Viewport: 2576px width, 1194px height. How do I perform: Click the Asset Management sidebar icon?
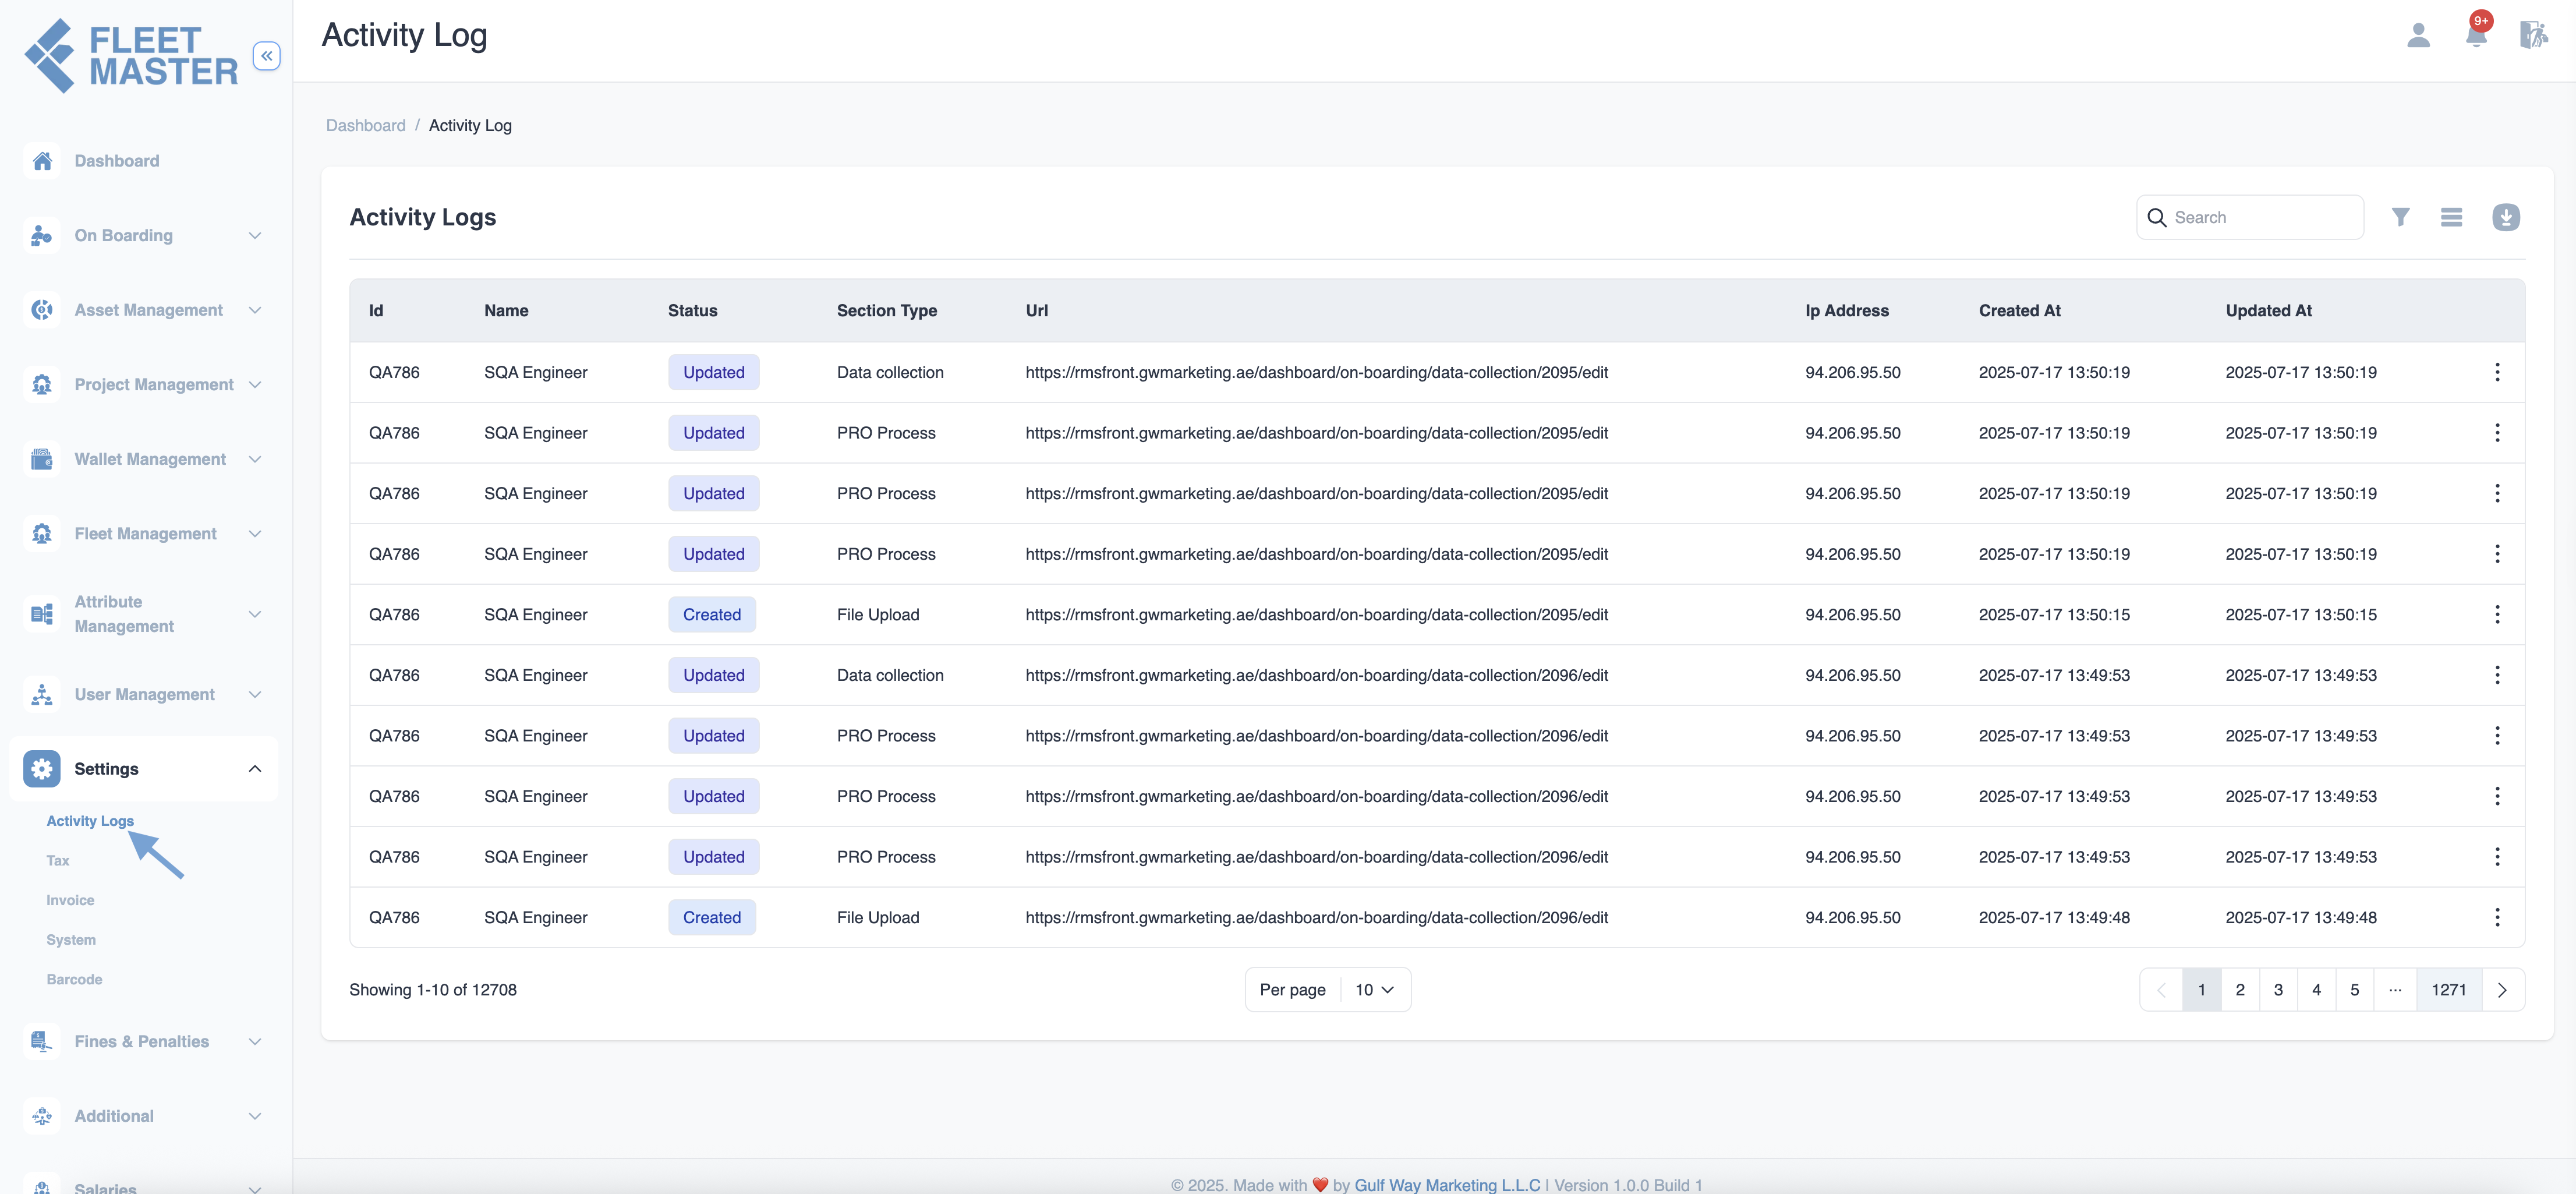tap(42, 310)
